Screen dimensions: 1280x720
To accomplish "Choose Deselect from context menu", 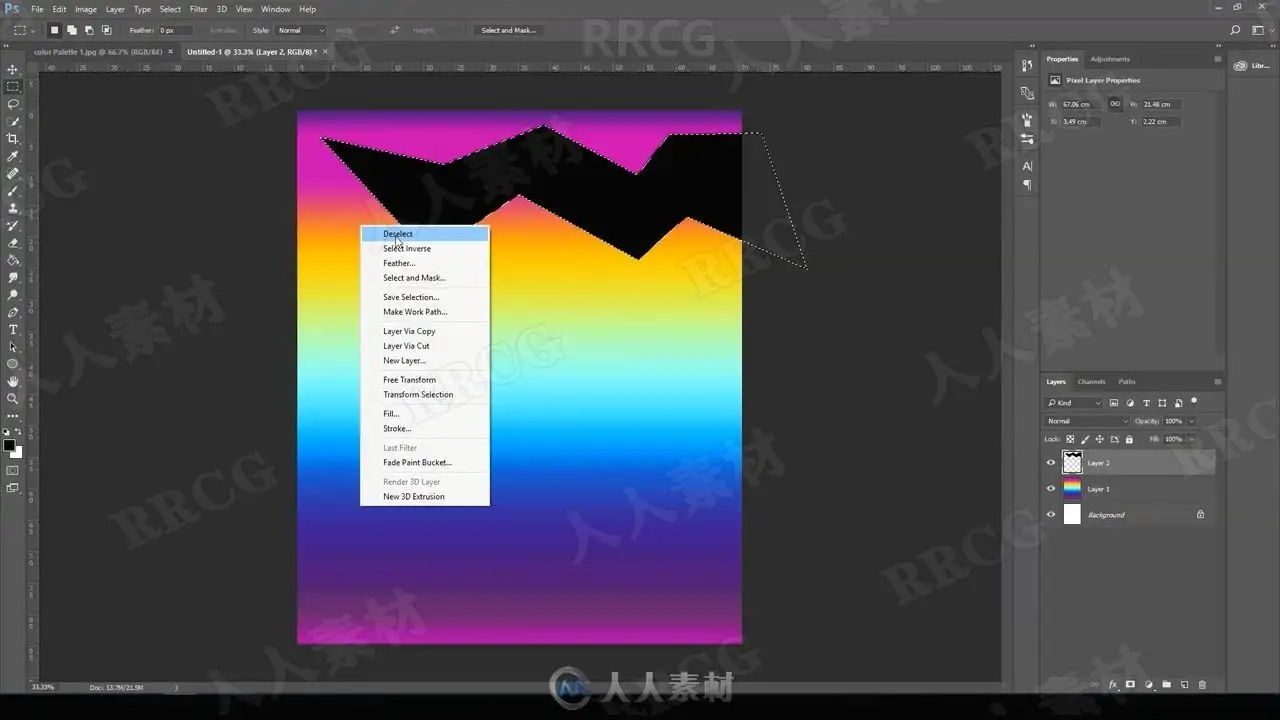I will [x=425, y=234].
